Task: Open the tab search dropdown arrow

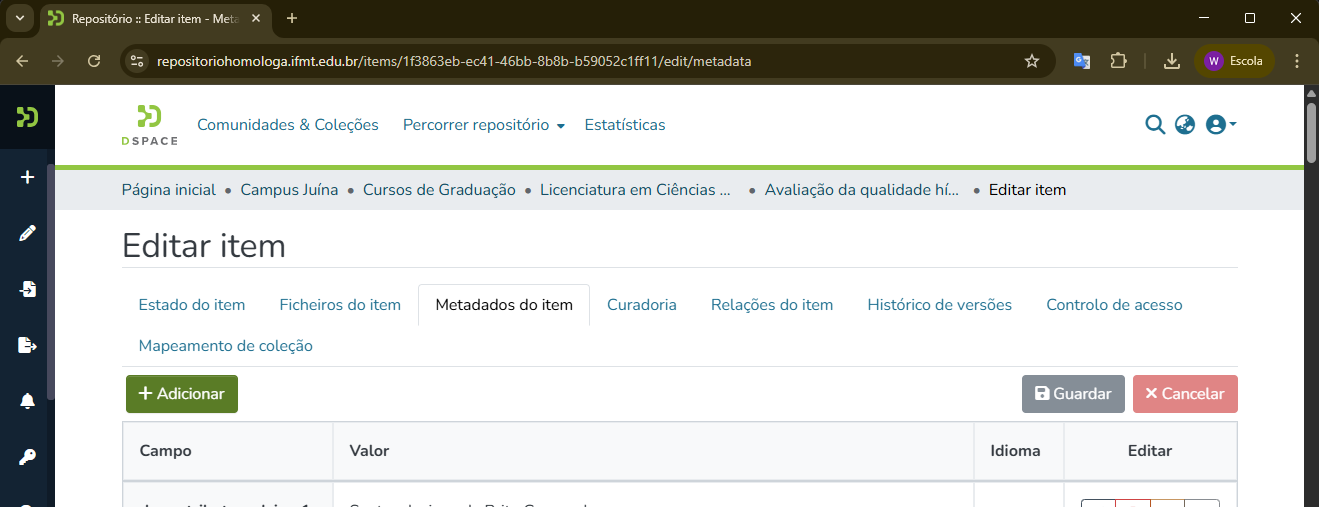Action: (x=19, y=18)
